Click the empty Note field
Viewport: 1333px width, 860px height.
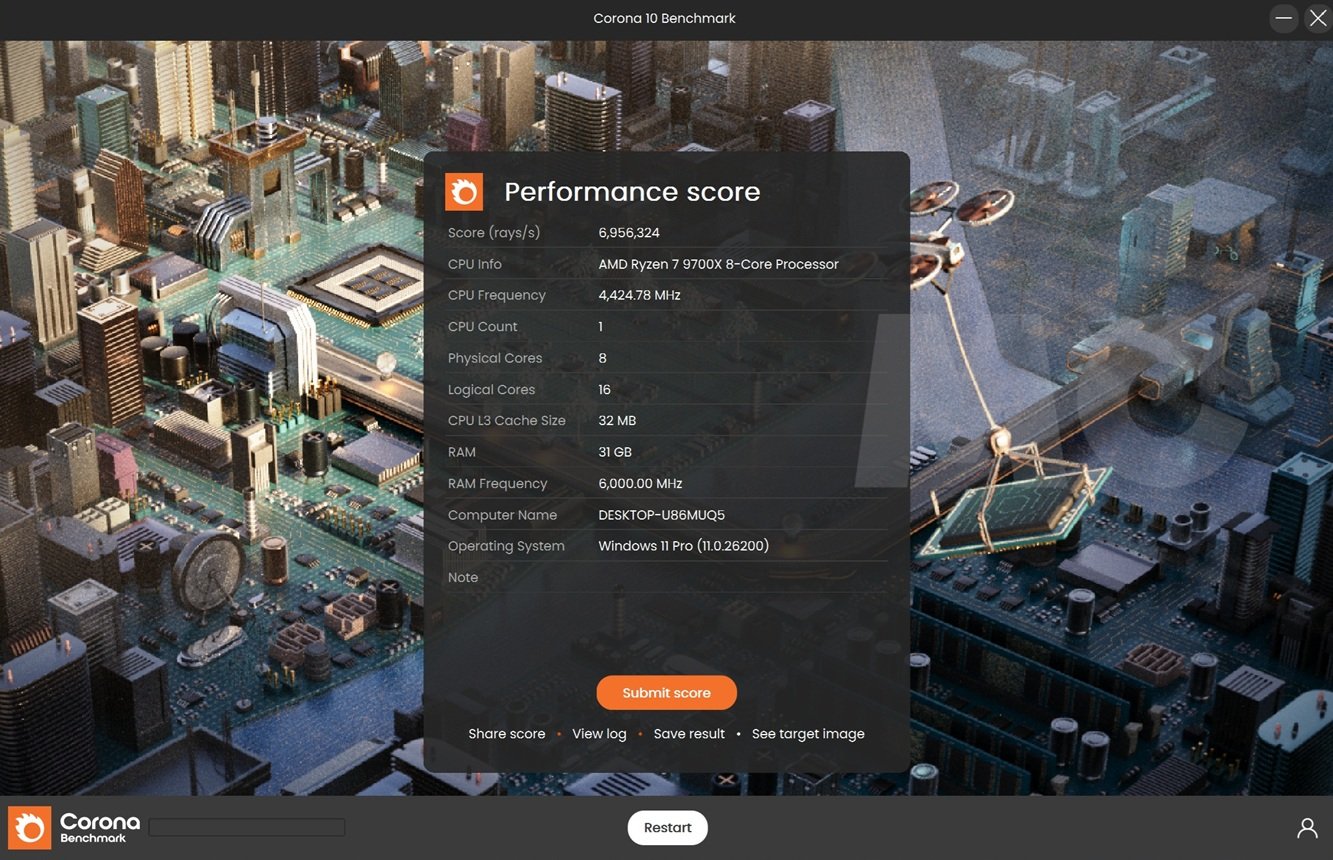click(x=700, y=577)
